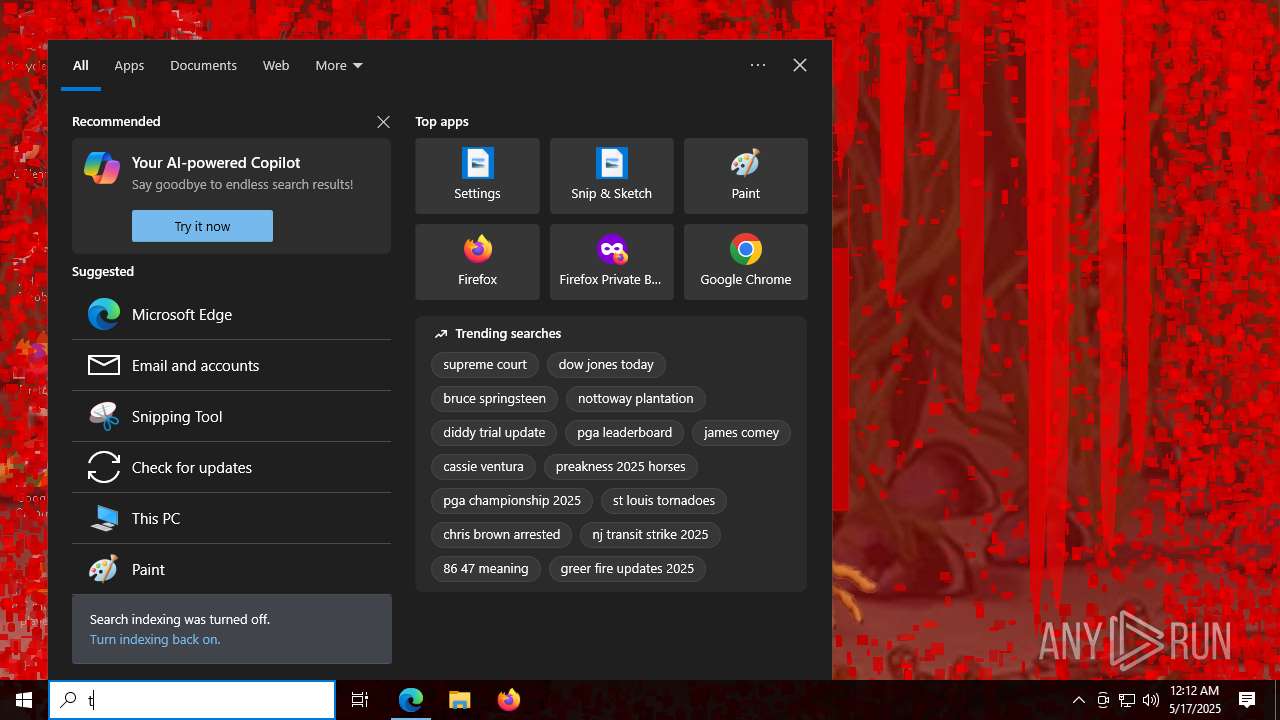
Task: Open Settings from Top apps
Action: 477,176
